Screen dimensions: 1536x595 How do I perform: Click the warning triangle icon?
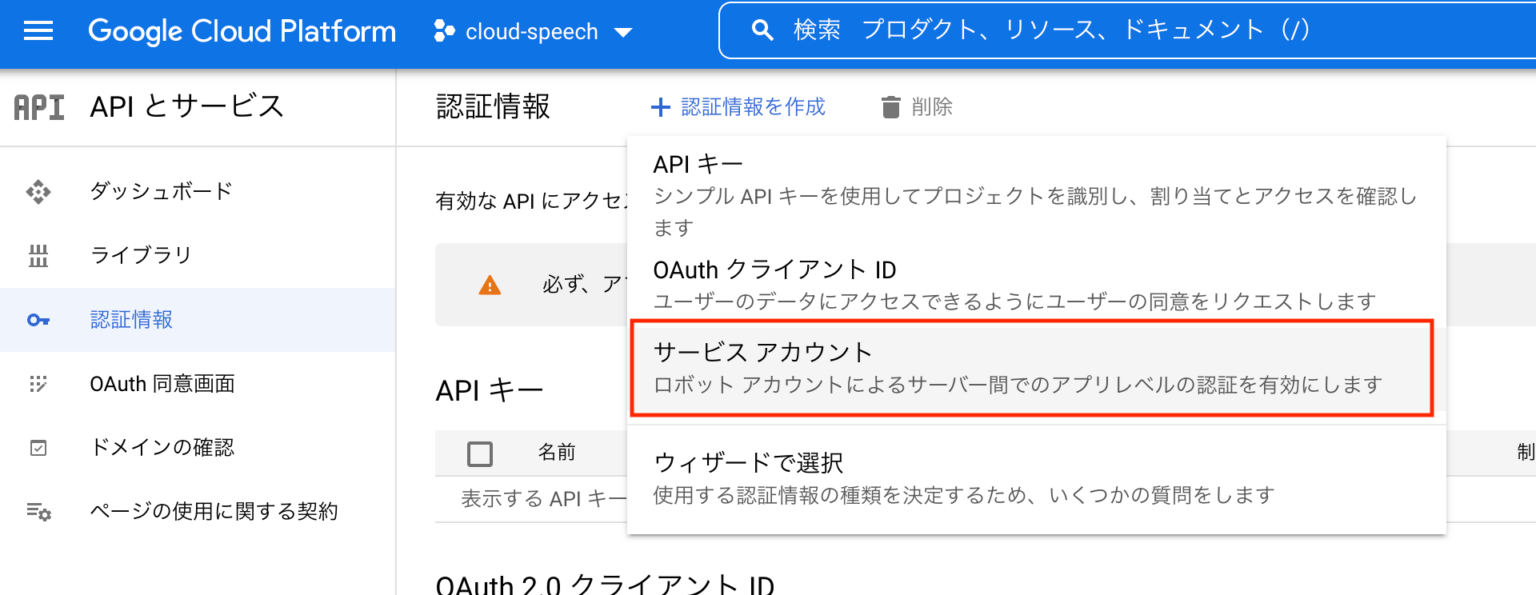pyautogui.click(x=489, y=285)
